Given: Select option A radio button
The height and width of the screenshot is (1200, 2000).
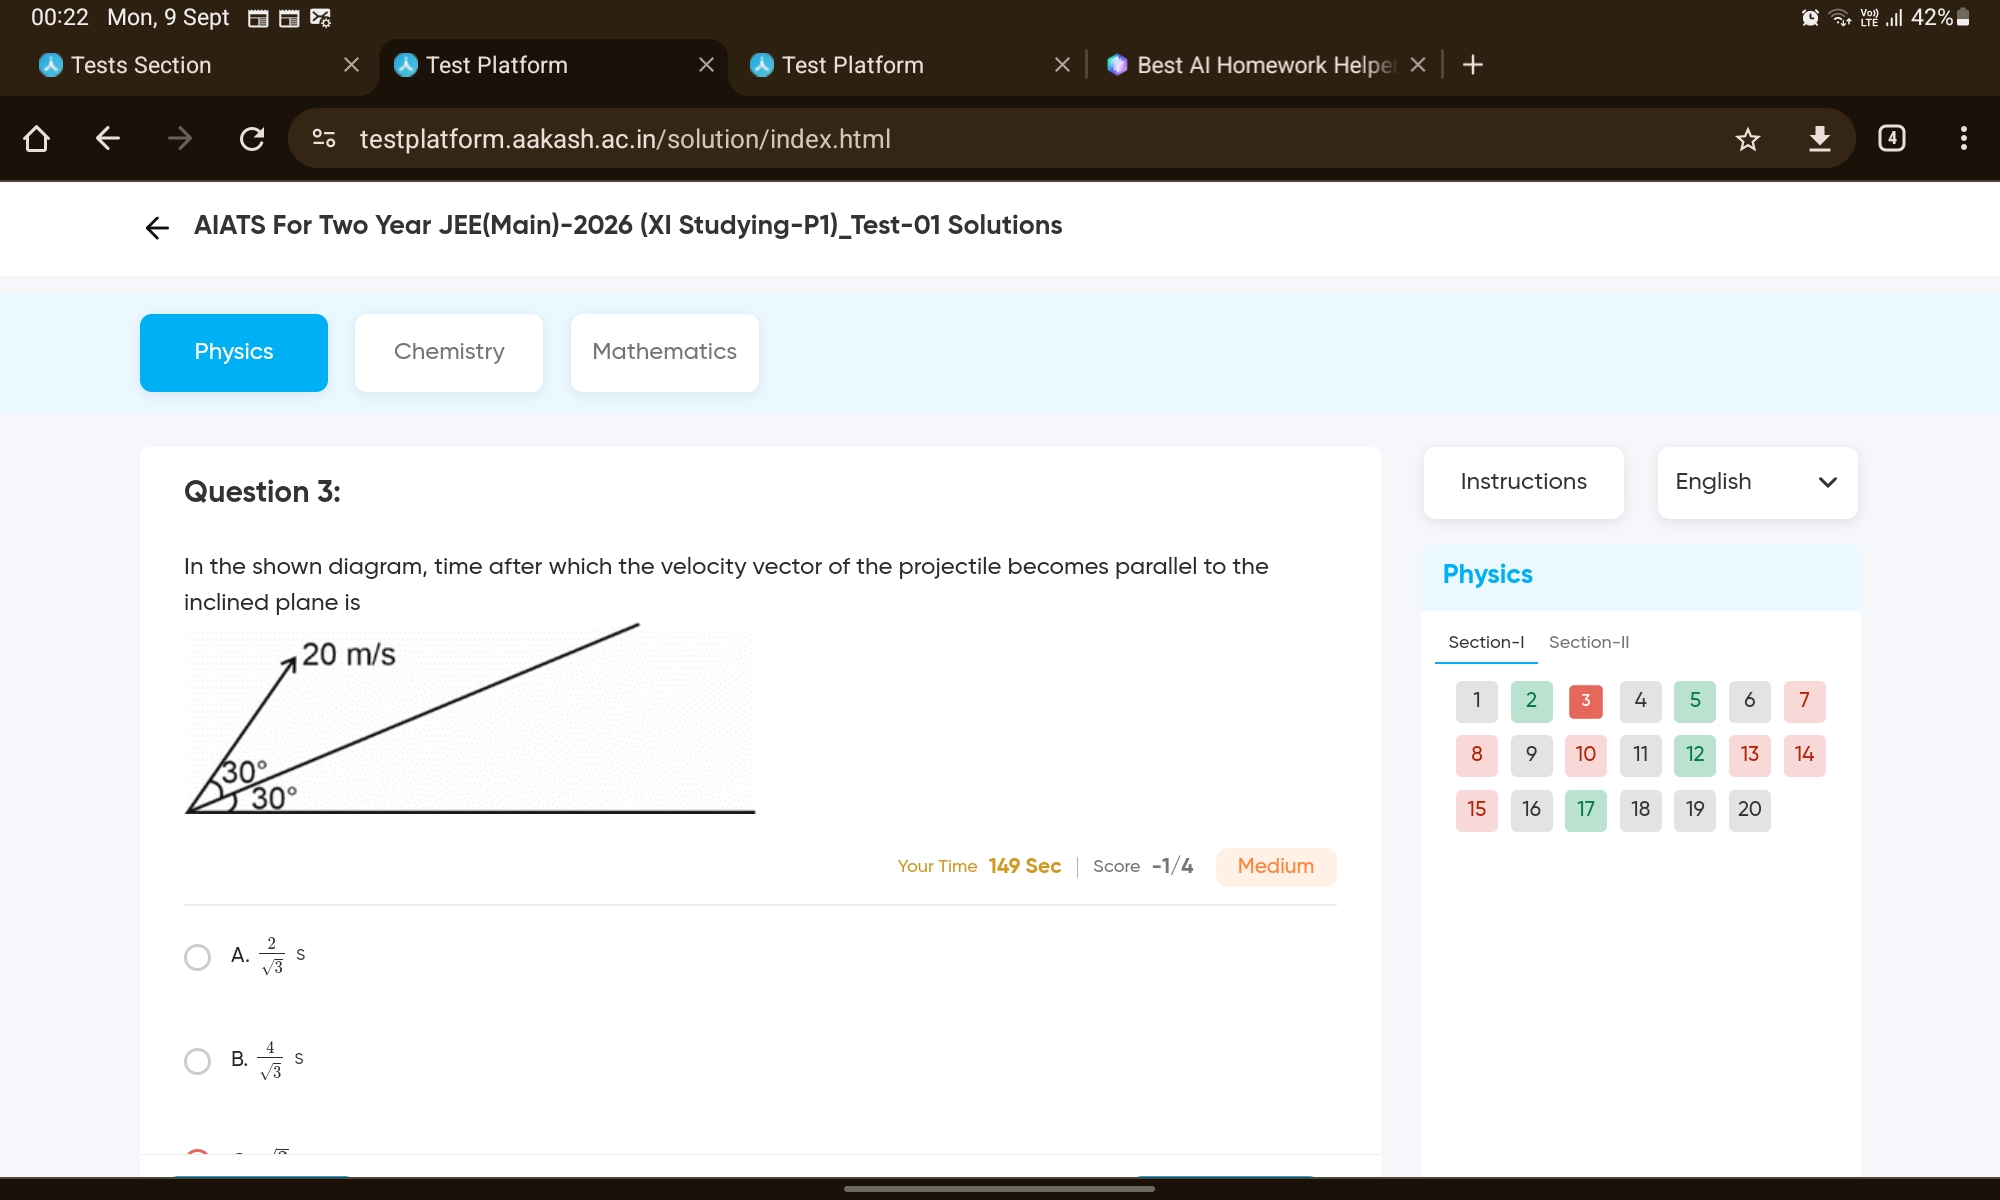Looking at the screenshot, I should (x=198, y=957).
